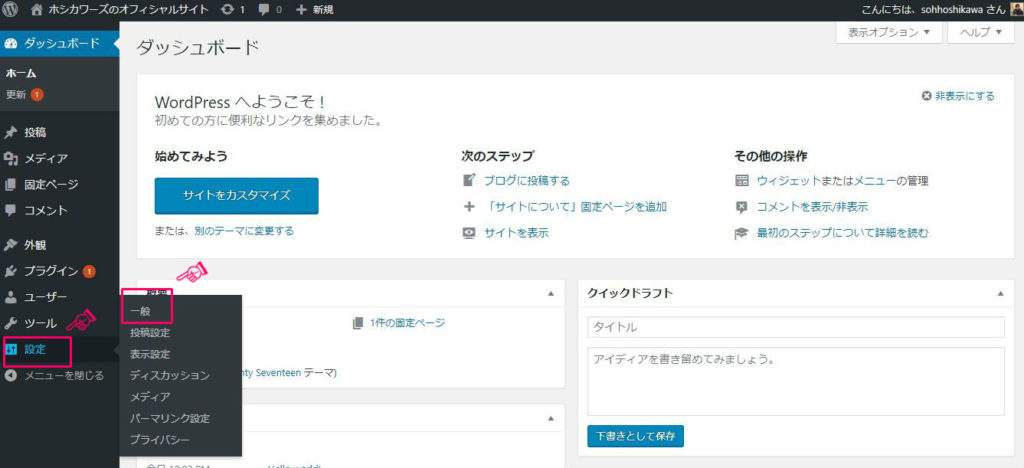This screenshot has height=468, width=1024.
Task: Follow the 「サイトについて」固定ページを追加 link
Action: pos(575,207)
